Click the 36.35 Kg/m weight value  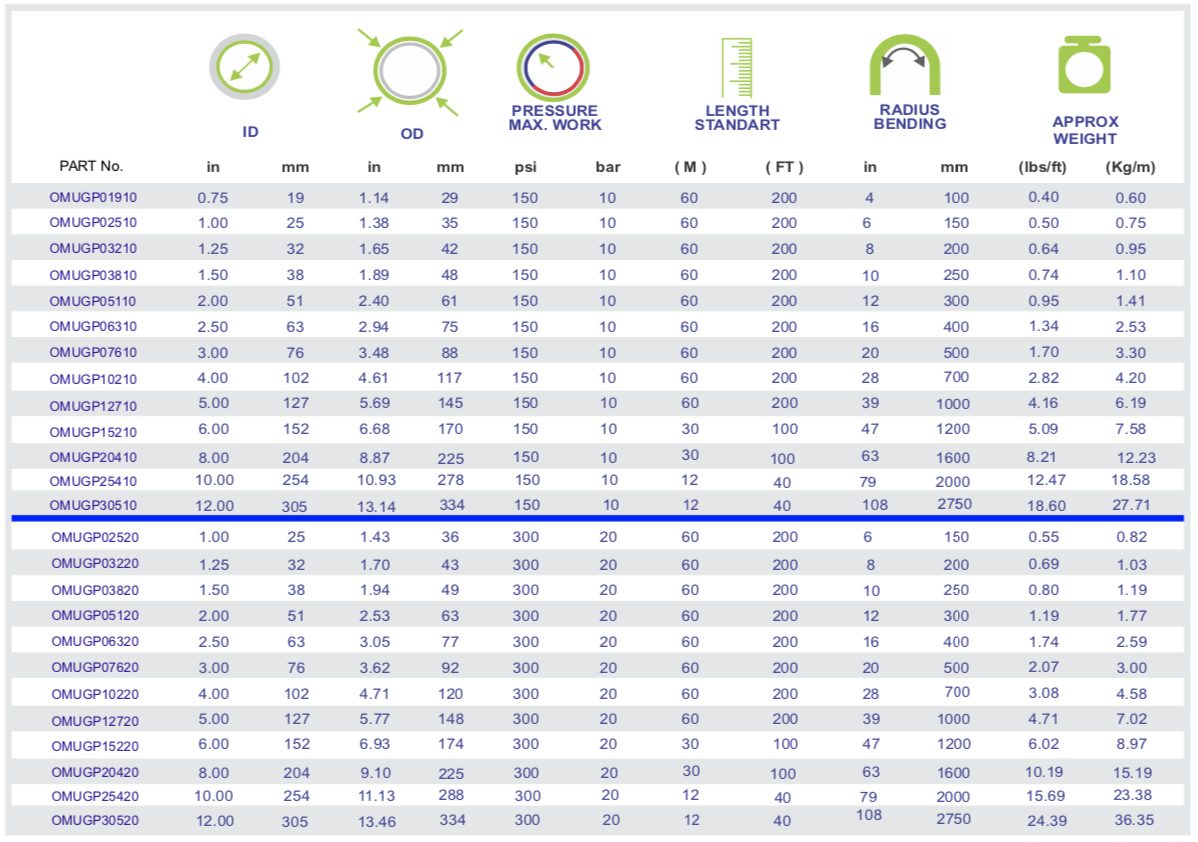[1134, 820]
